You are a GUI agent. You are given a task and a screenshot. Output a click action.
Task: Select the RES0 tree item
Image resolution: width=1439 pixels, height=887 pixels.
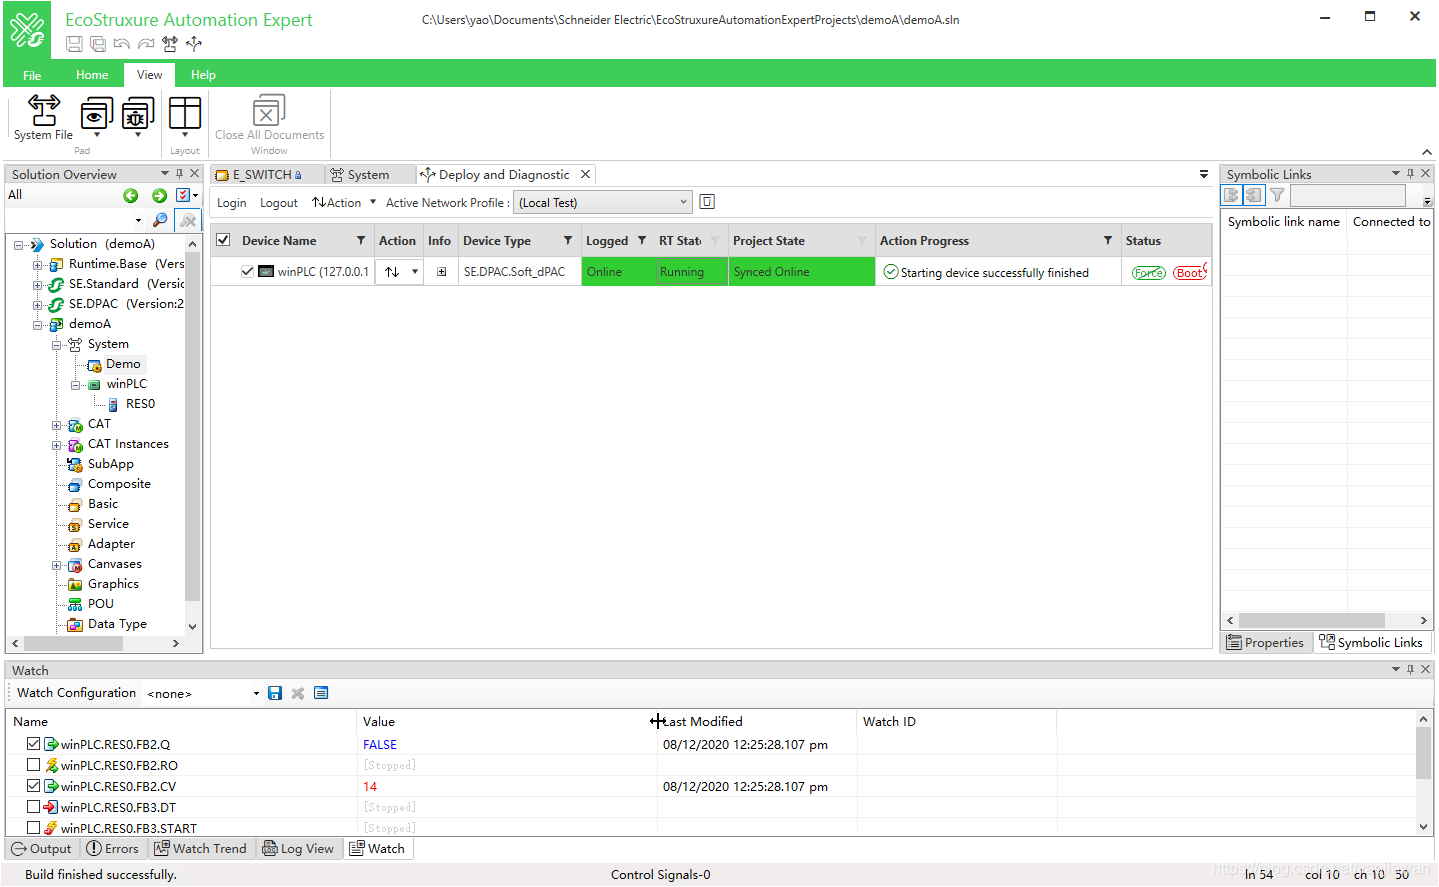(x=140, y=404)
